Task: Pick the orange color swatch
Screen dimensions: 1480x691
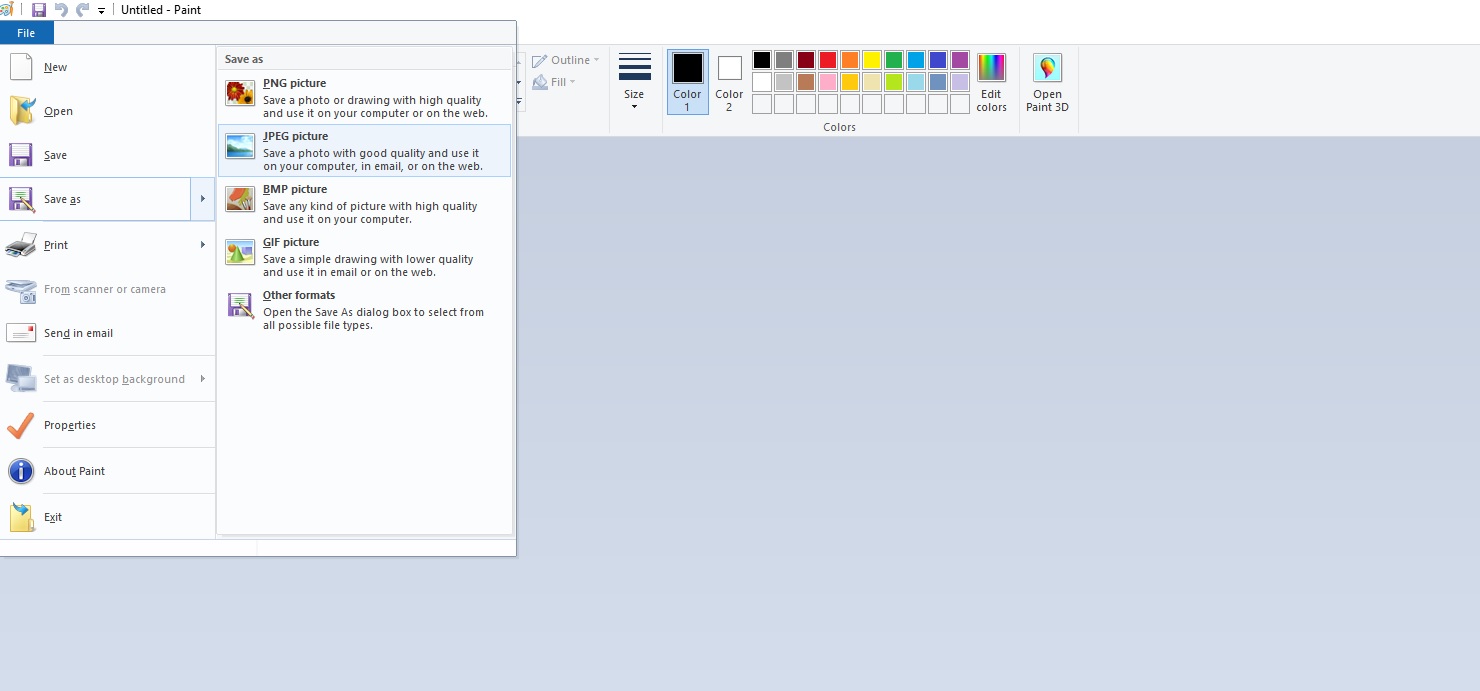Action: [850, 60]
